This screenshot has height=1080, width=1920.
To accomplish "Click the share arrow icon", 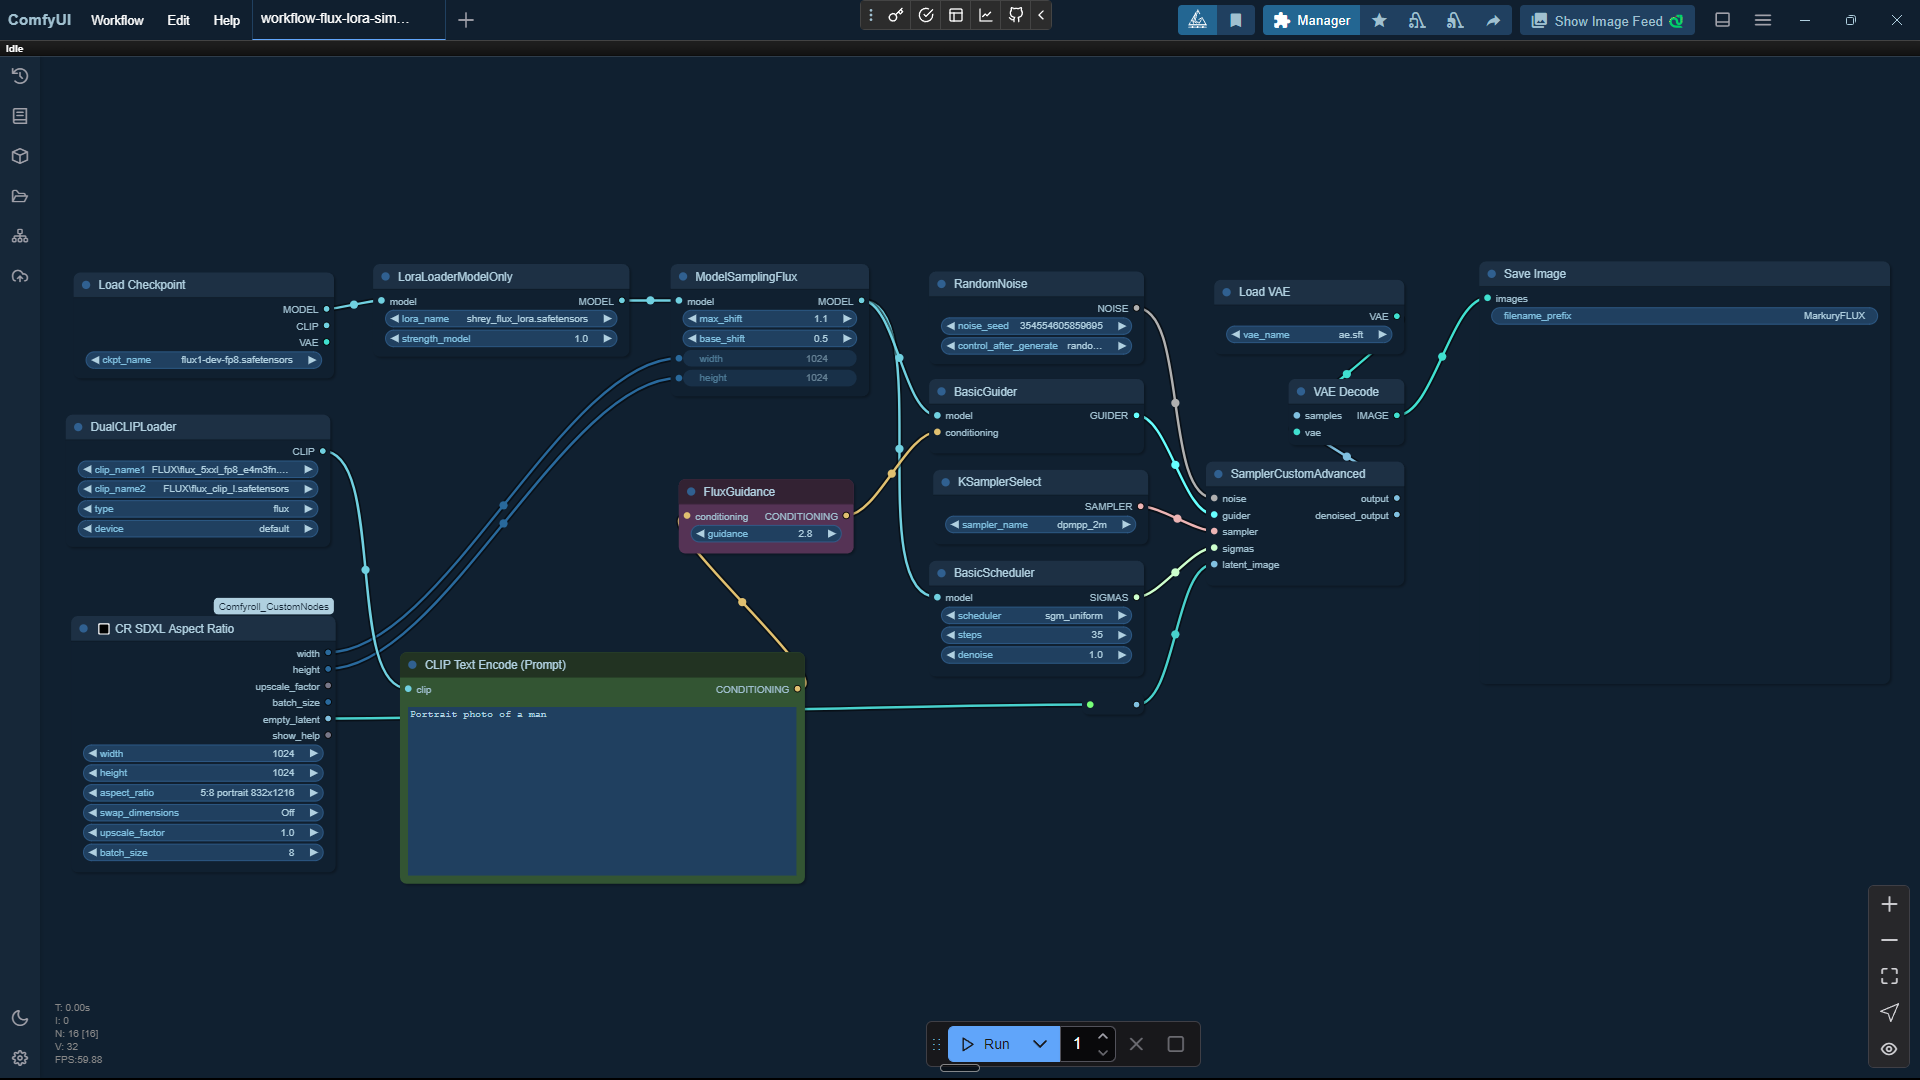I will (x=1493, y=20).
